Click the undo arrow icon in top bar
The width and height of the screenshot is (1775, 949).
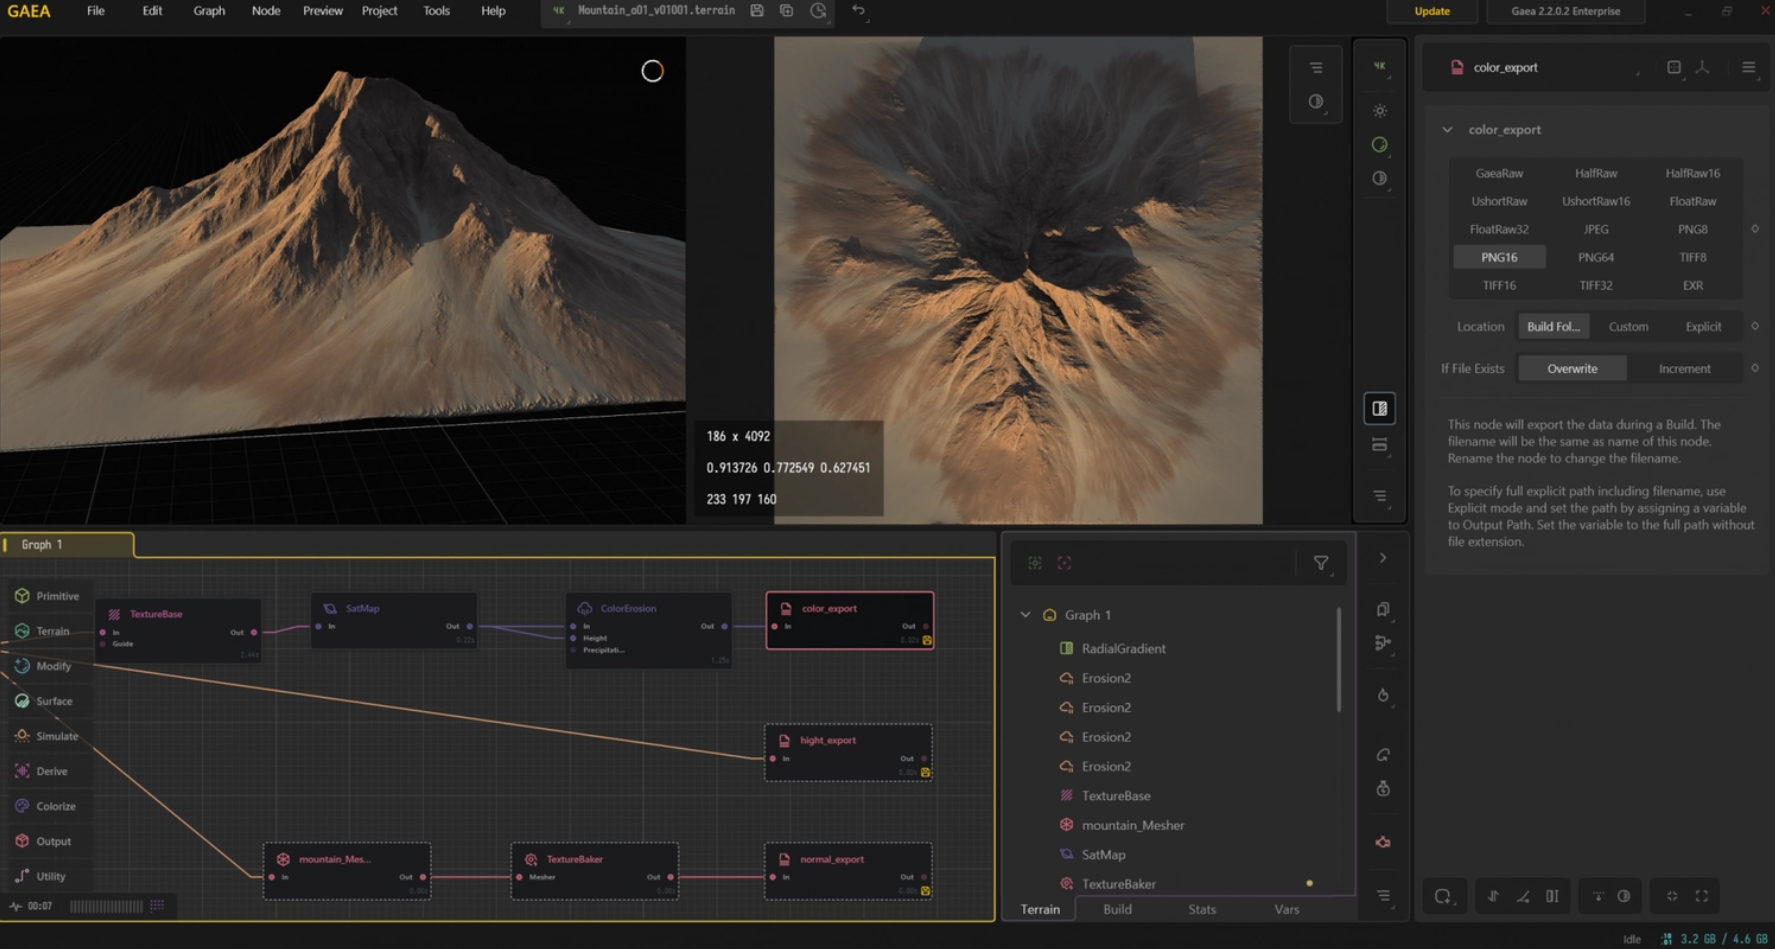[858, 11]
